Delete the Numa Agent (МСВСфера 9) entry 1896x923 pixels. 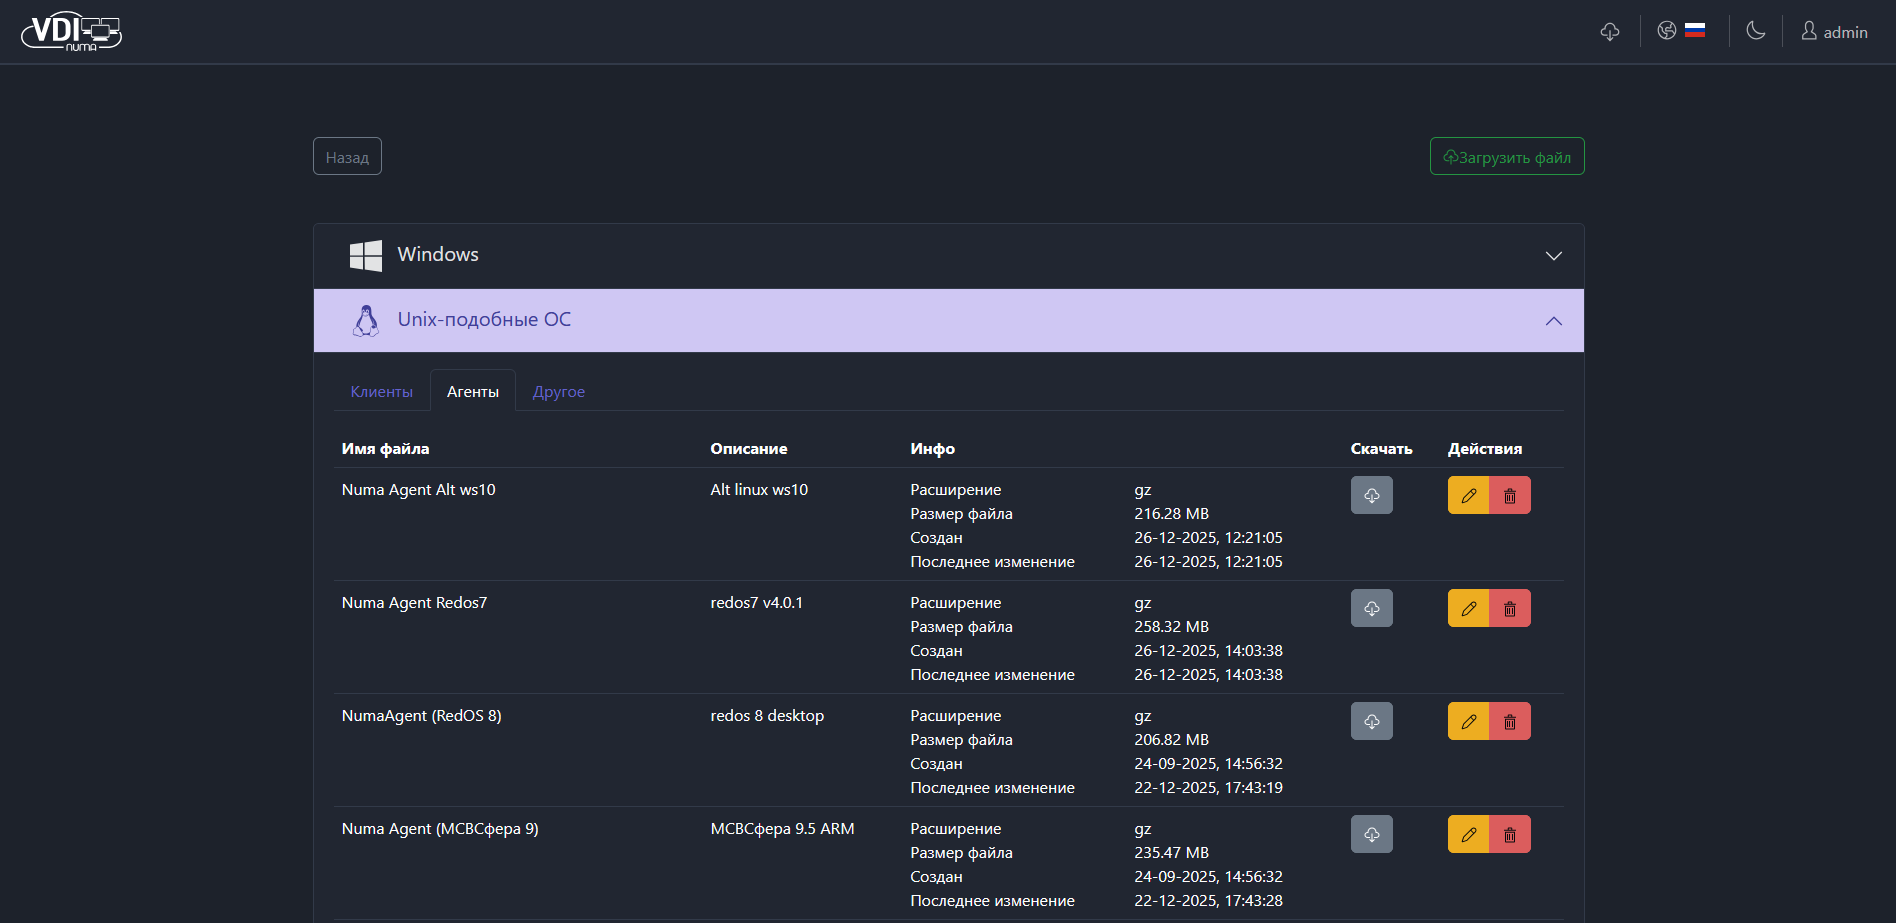point(1510,835)
